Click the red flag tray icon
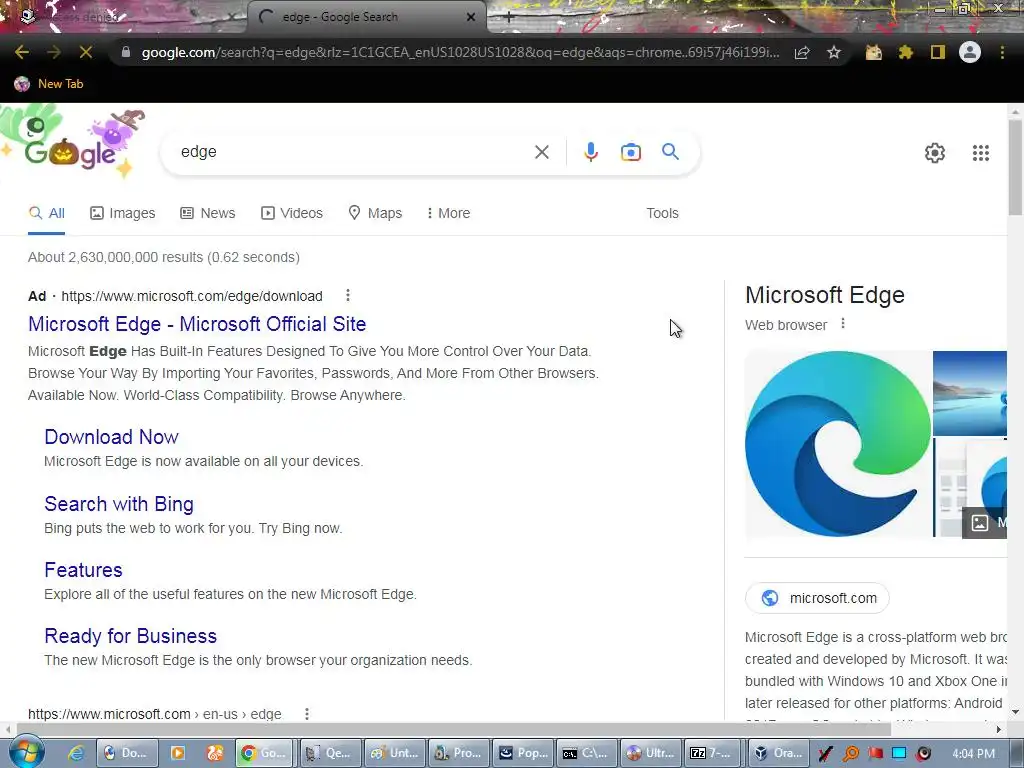The height and width of the screenshot is (768, 1024). (x=875, y=754)
